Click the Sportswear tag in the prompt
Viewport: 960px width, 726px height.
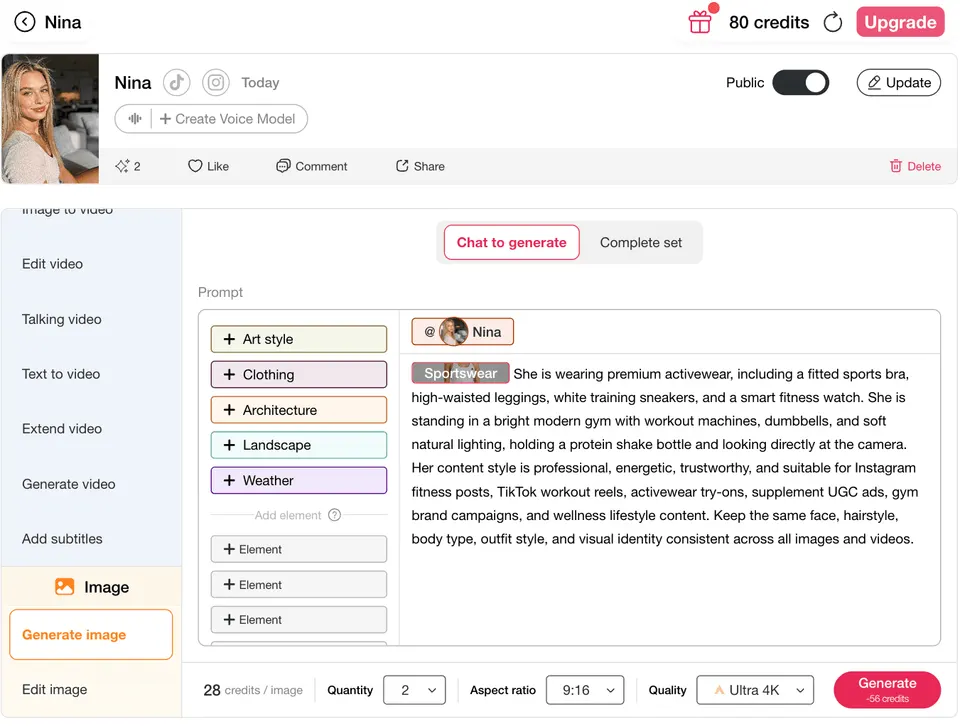(x=460, y=373)
